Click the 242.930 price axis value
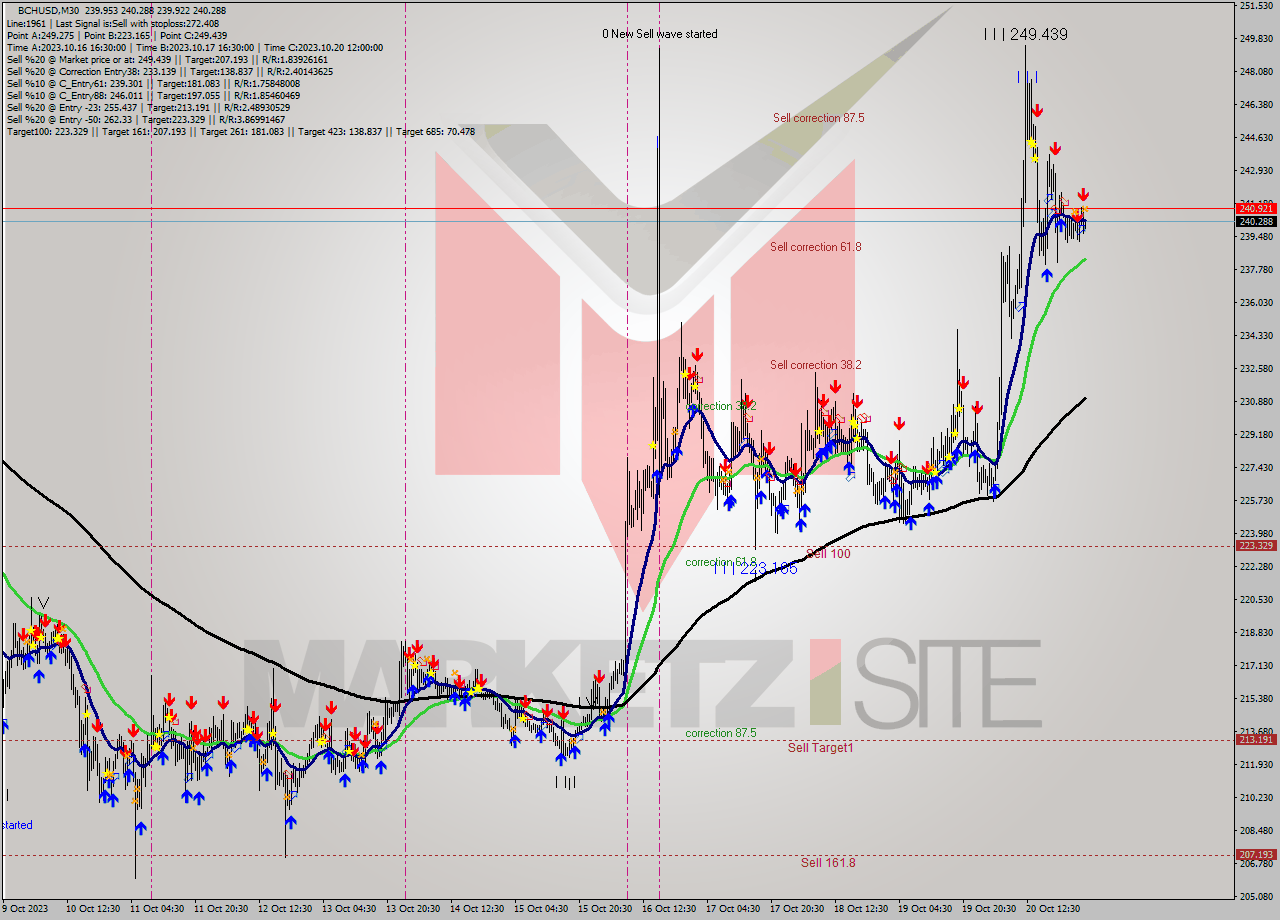The width and height of the screenshot is (1280, 920). [x=1257, y=171]
